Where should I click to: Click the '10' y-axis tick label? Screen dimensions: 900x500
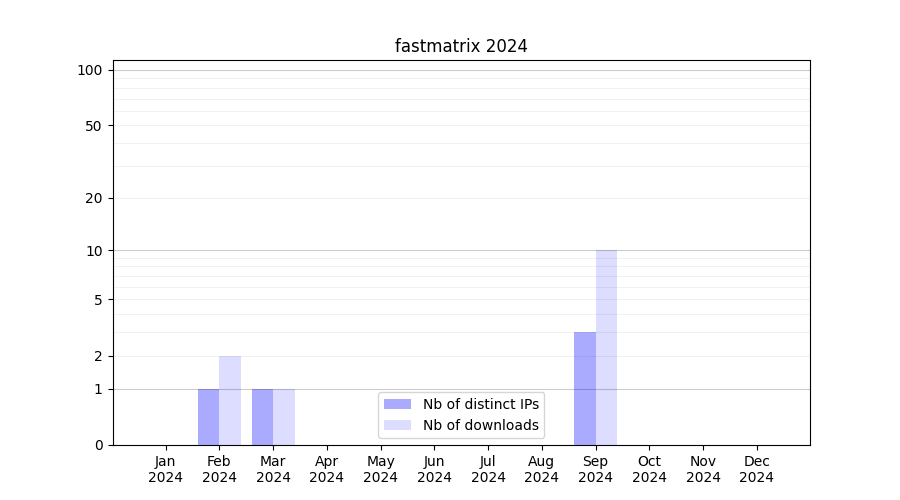(94, 251)
